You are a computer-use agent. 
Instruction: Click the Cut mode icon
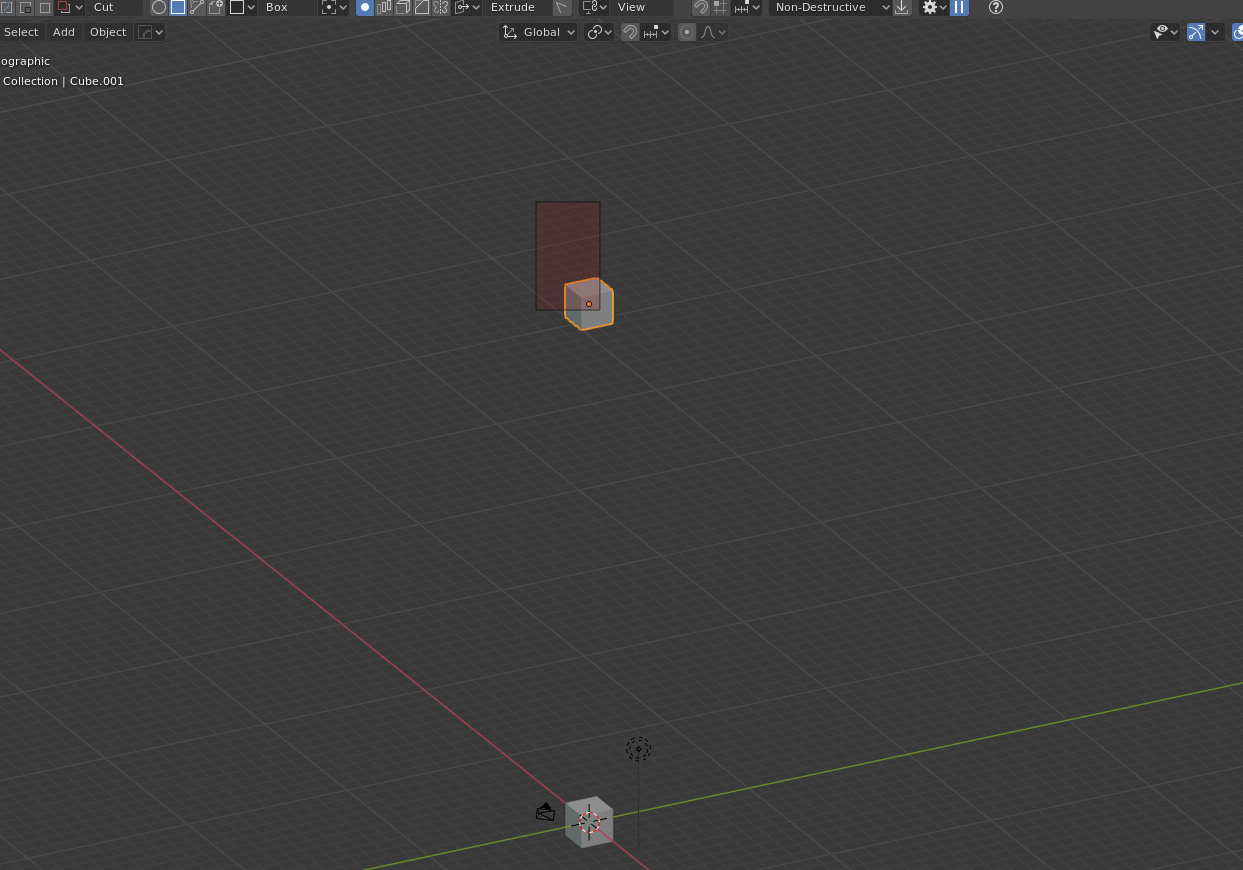pos(64,7)
